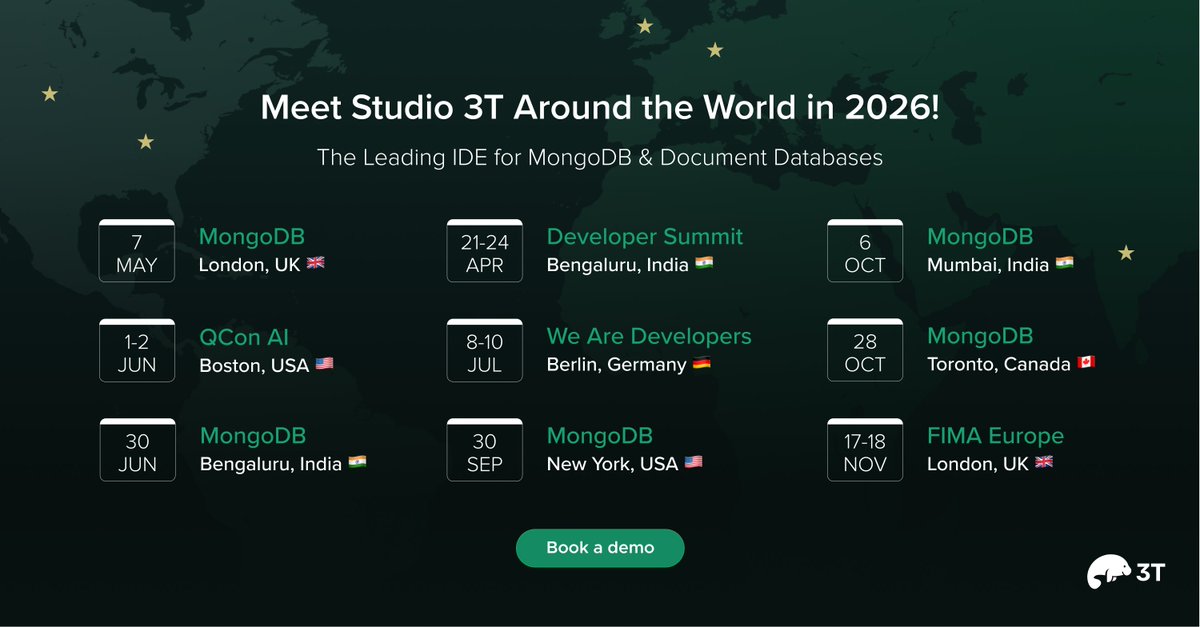Open the We Are Developers event title

point(649,337)
